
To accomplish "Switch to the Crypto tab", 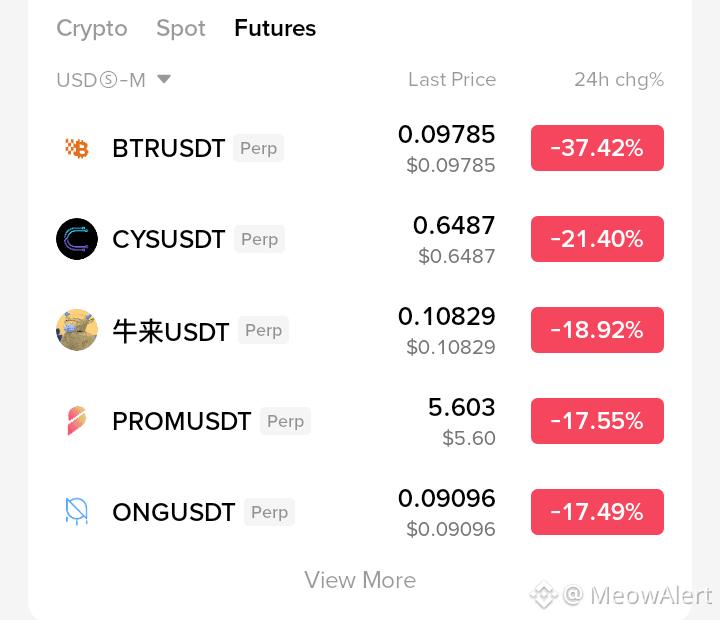I will (x=92, y=28).
